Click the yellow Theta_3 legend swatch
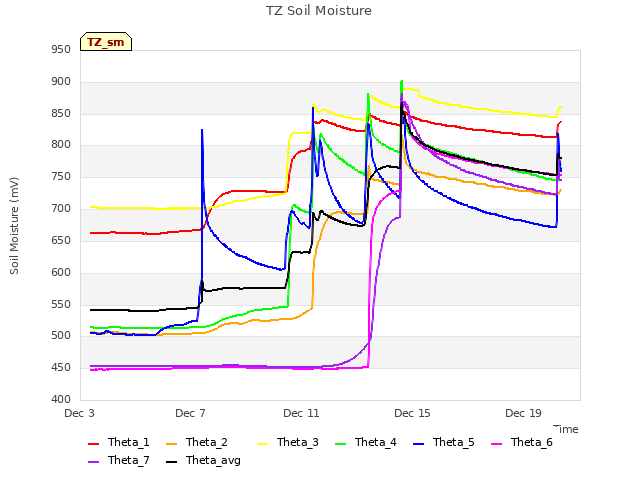640x480 pixels. pyautogui.click(x=262, y=444)
